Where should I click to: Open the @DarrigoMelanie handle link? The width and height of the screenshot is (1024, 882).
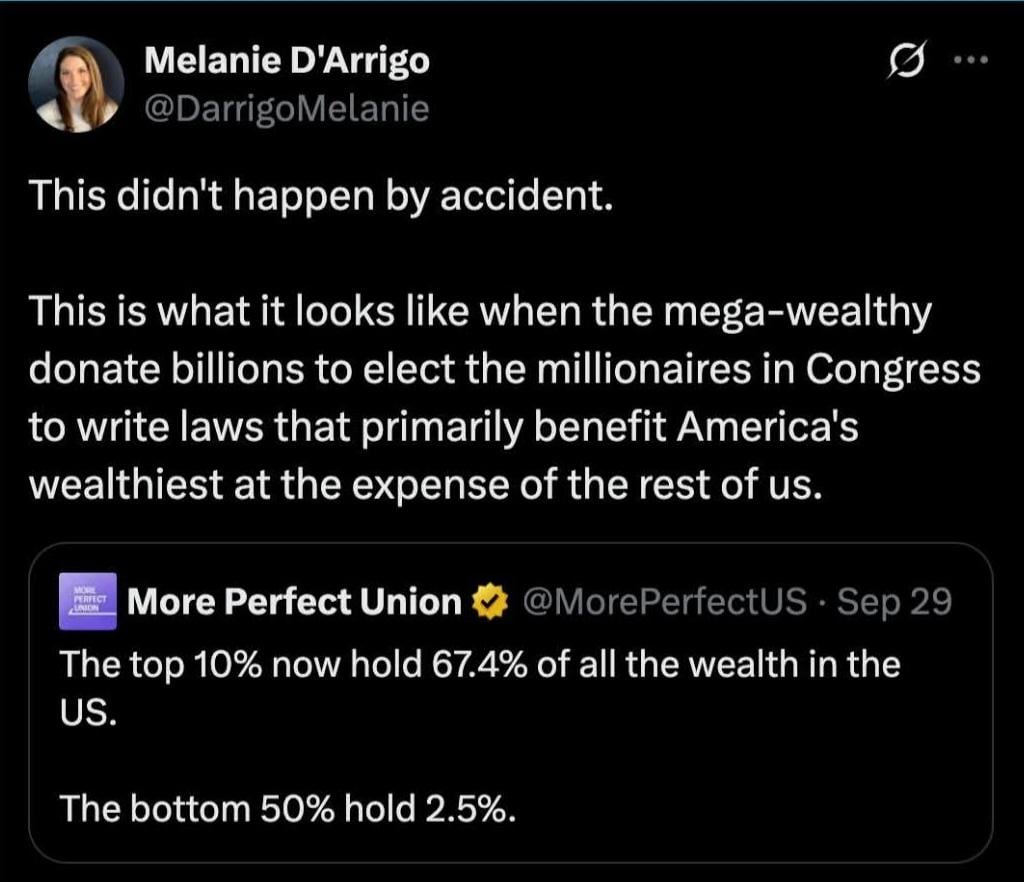287,108
